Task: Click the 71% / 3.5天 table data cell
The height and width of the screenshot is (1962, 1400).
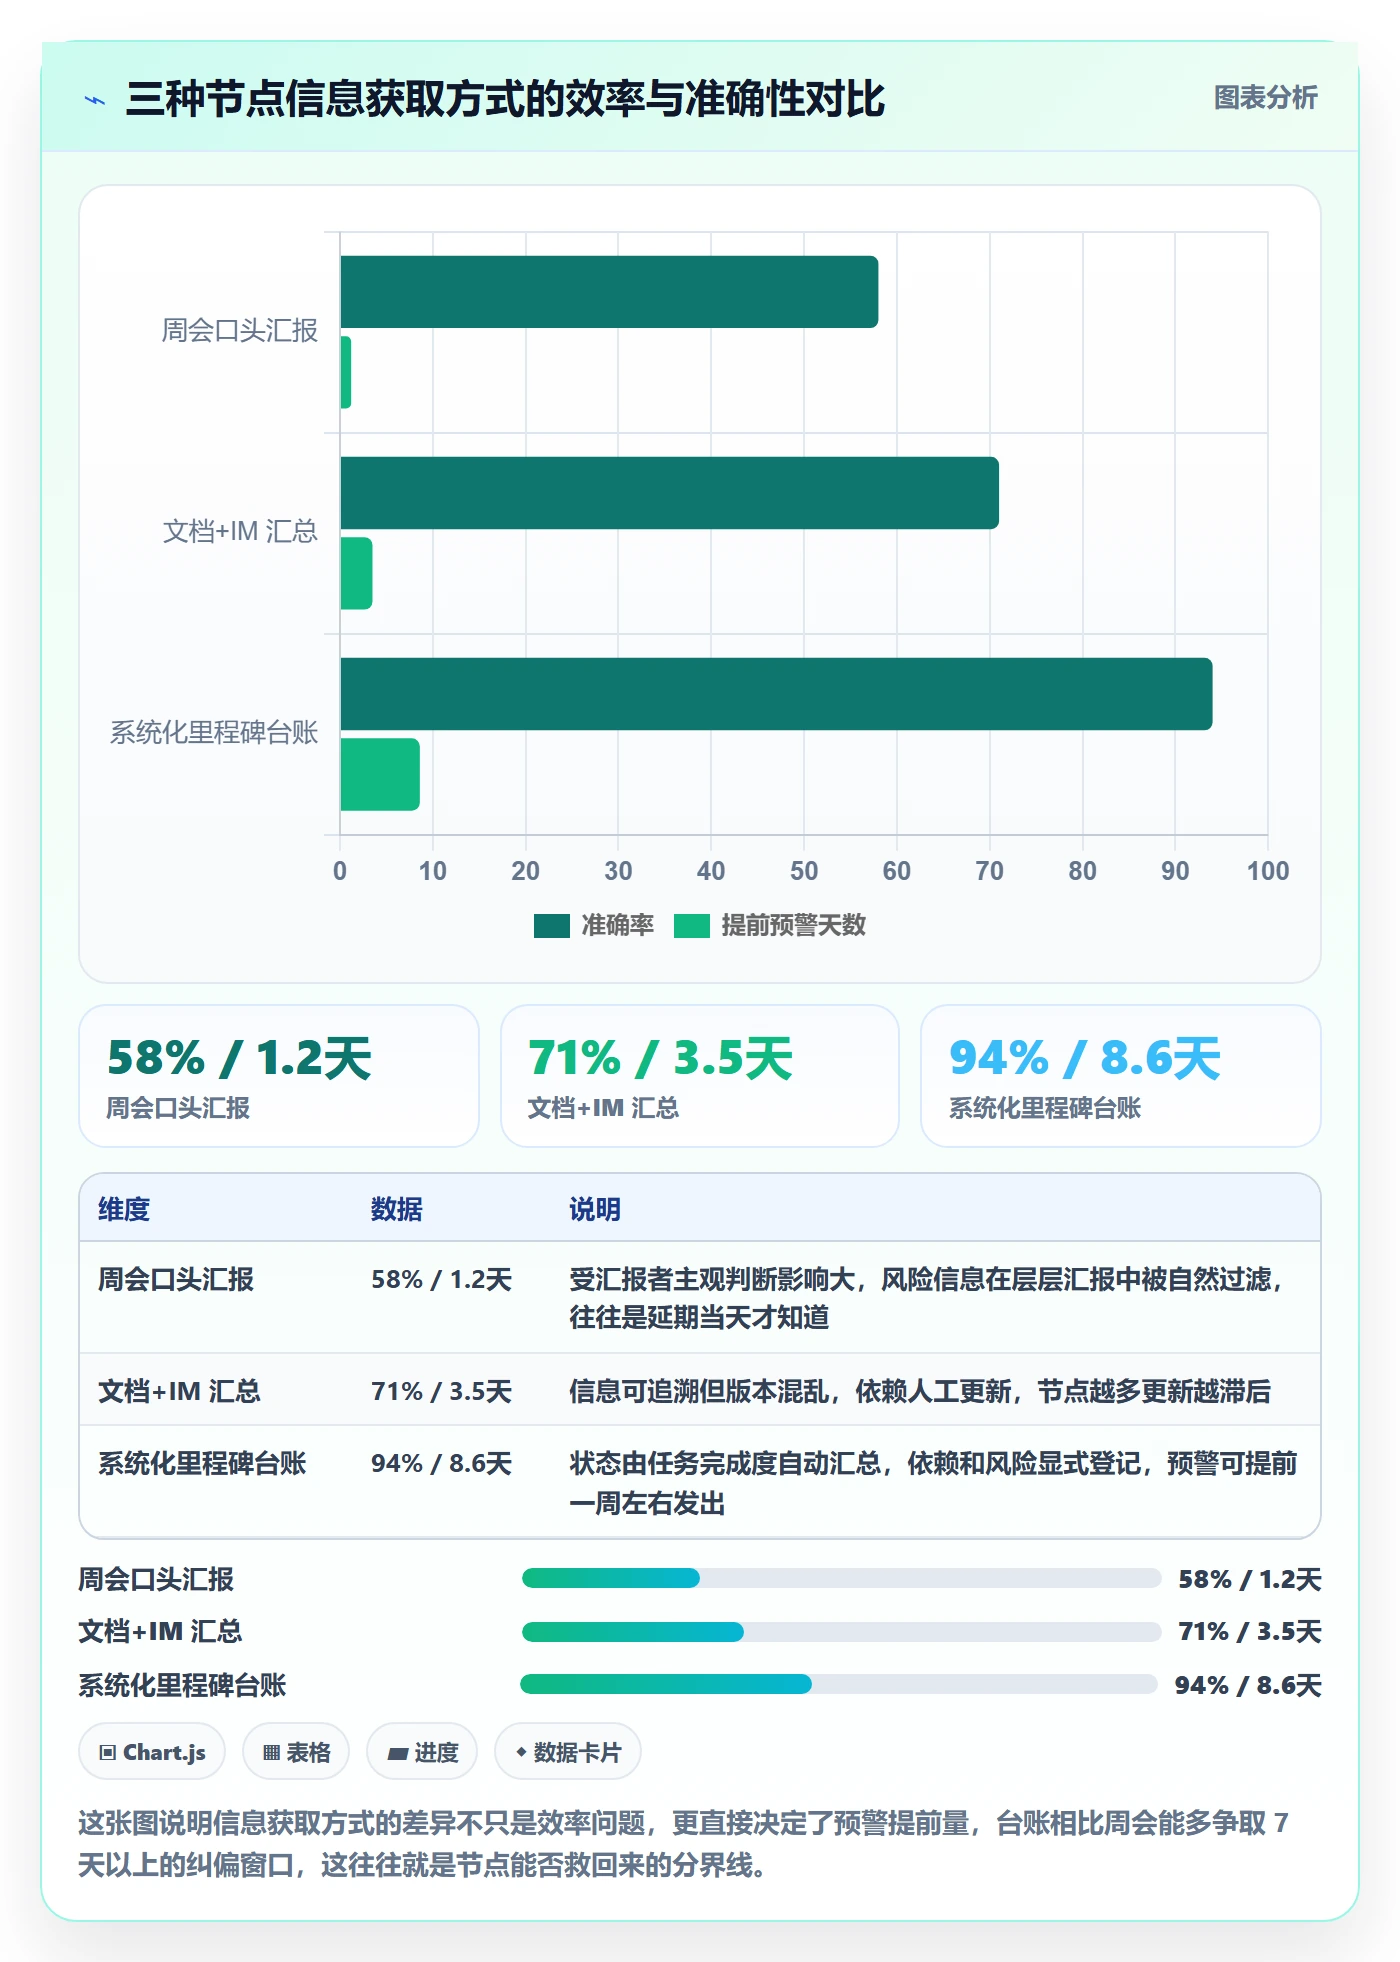Action: [x=441, y=1391]
